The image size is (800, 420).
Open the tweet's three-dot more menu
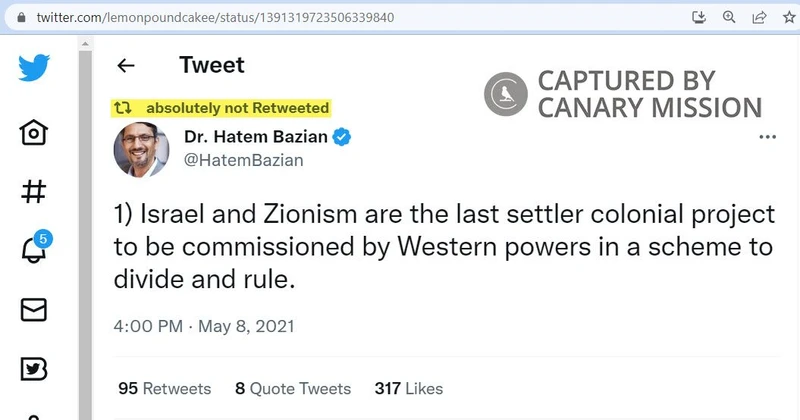click(768, 137)
